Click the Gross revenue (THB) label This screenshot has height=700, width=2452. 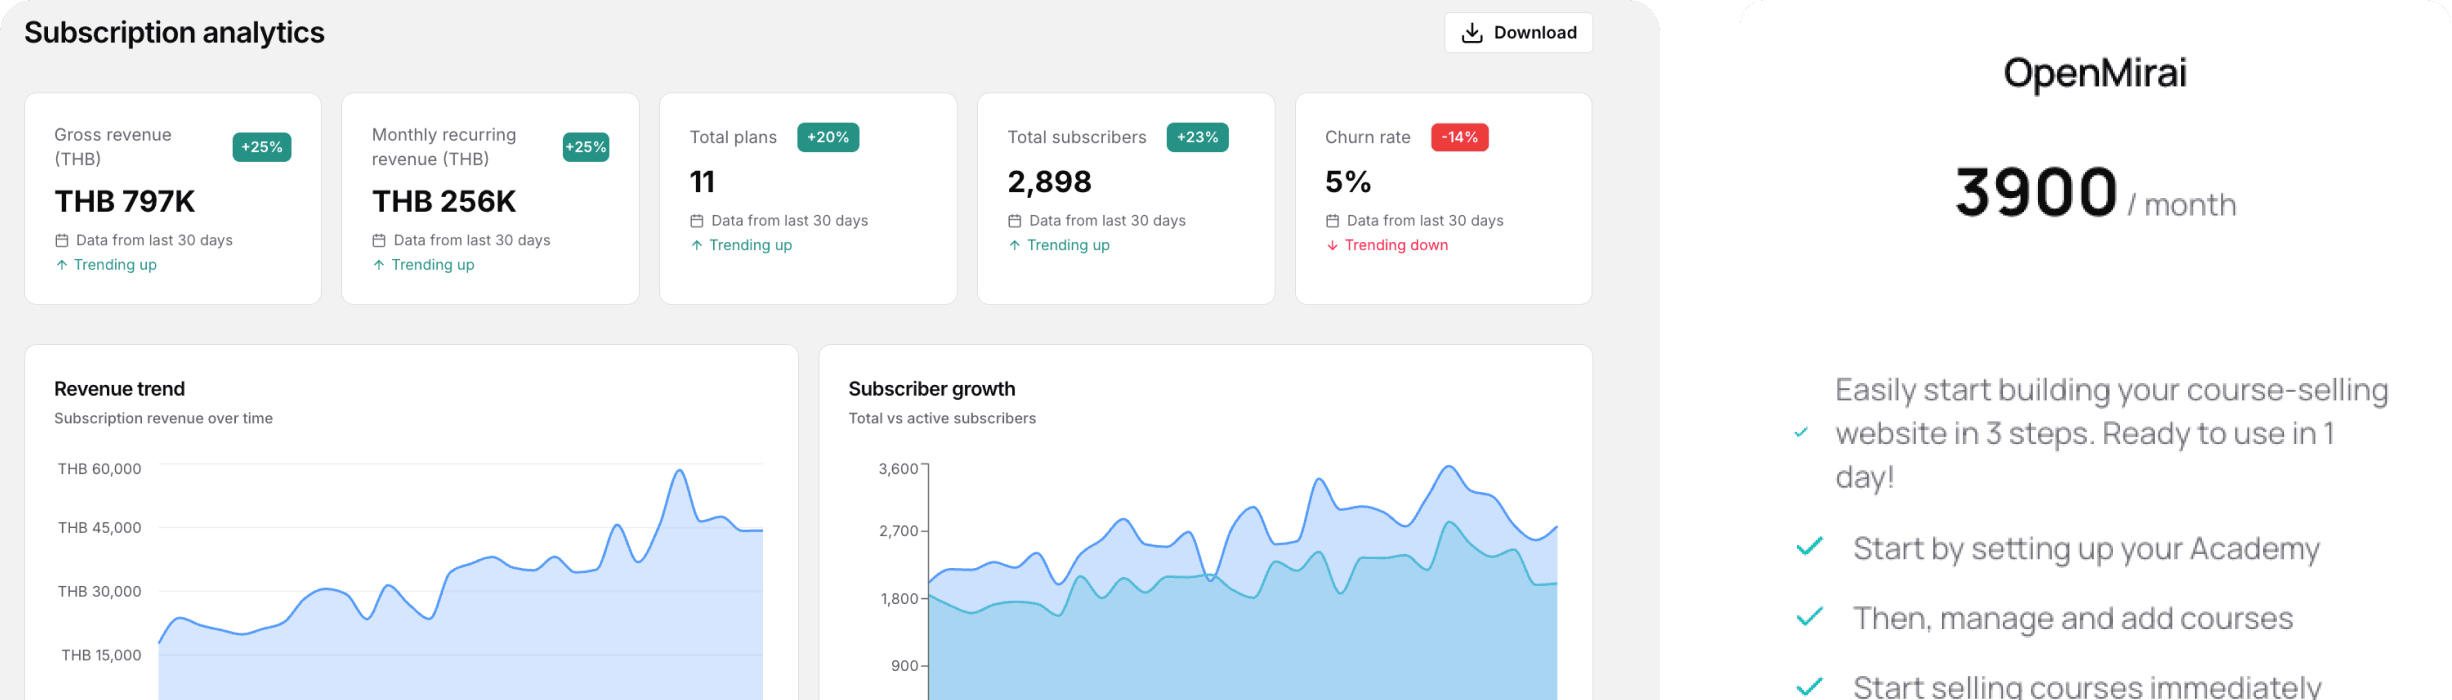pos(113,147)
